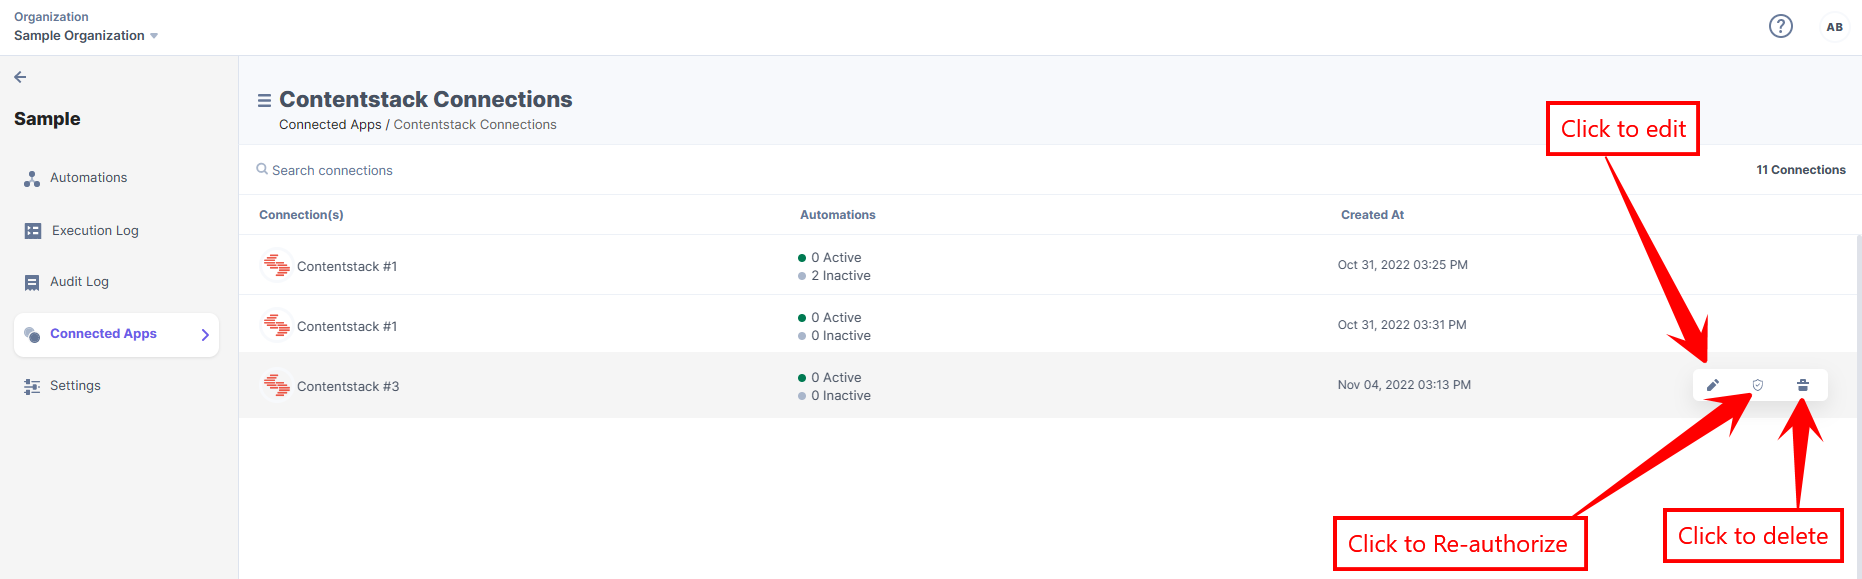
Task: Click the Automations column header
Action: pyautogui.click(x=838, y=215)
